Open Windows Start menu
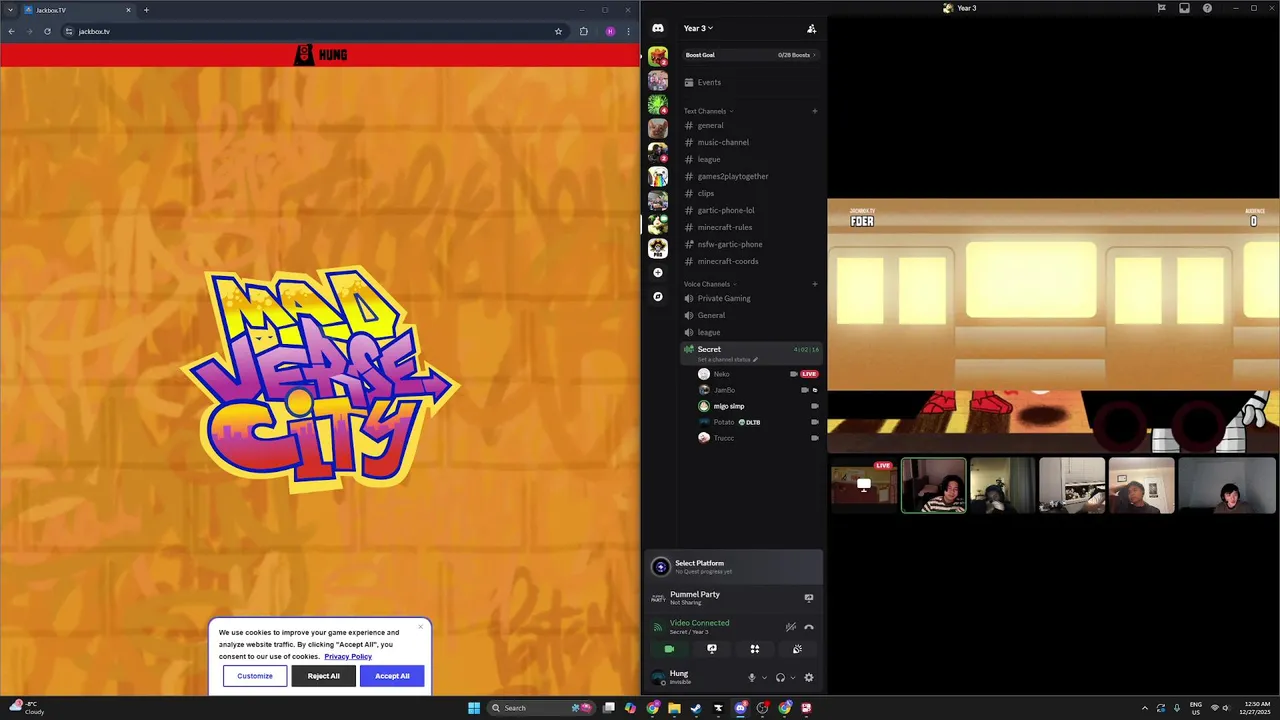Image resolution: width=1280 pixels, height=720 pixels. [474, 708]
